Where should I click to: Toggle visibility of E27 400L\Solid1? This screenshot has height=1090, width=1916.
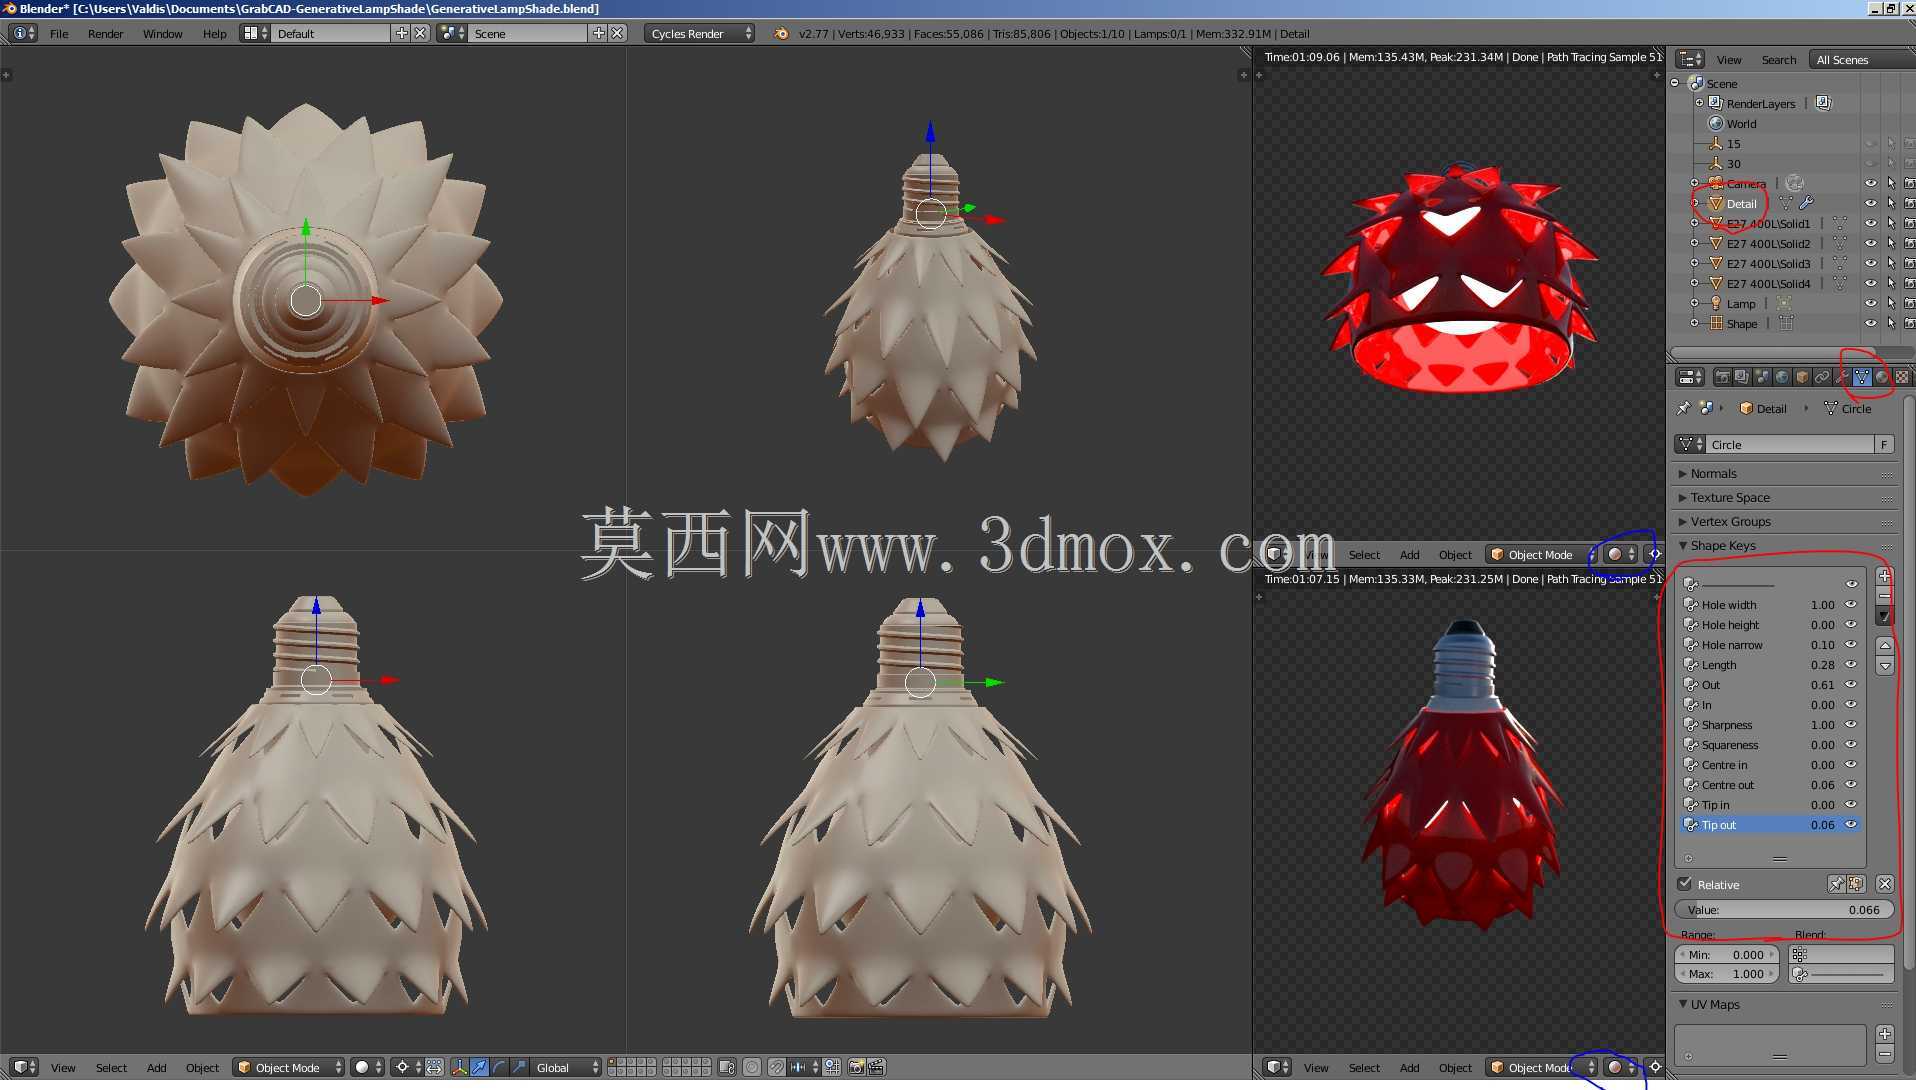1870,223
